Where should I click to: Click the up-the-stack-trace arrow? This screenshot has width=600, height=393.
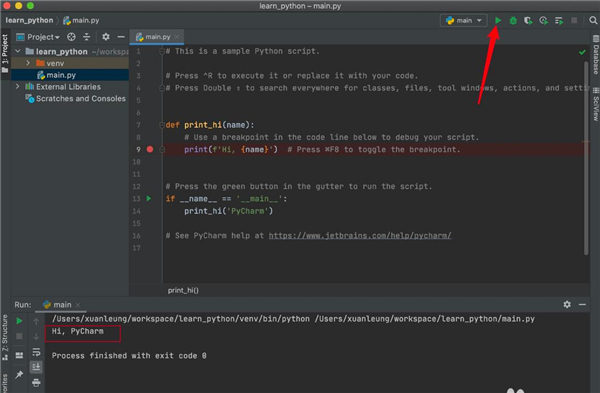[x=36, y=321]
